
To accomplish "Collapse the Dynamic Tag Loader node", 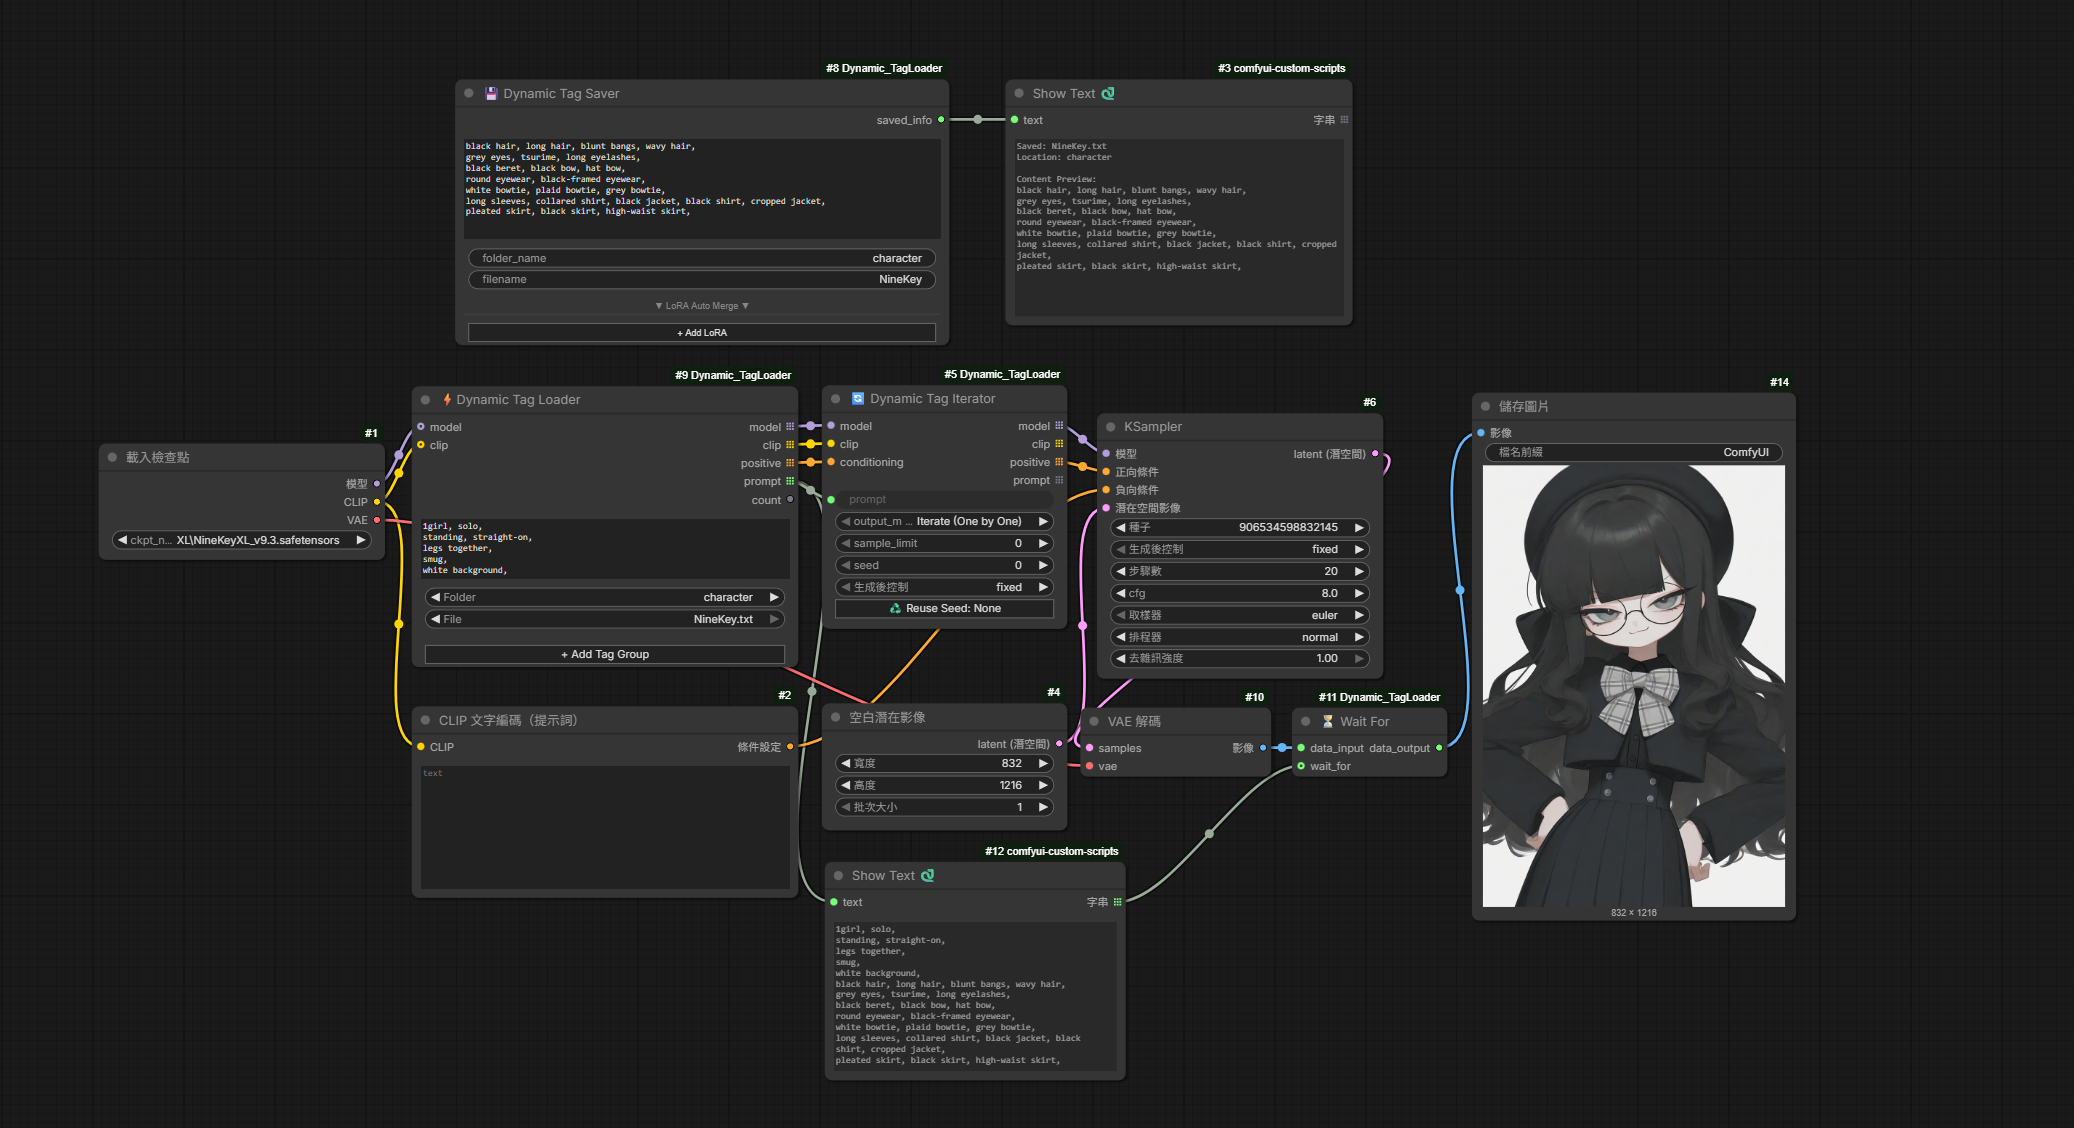I will click(426, 400).
